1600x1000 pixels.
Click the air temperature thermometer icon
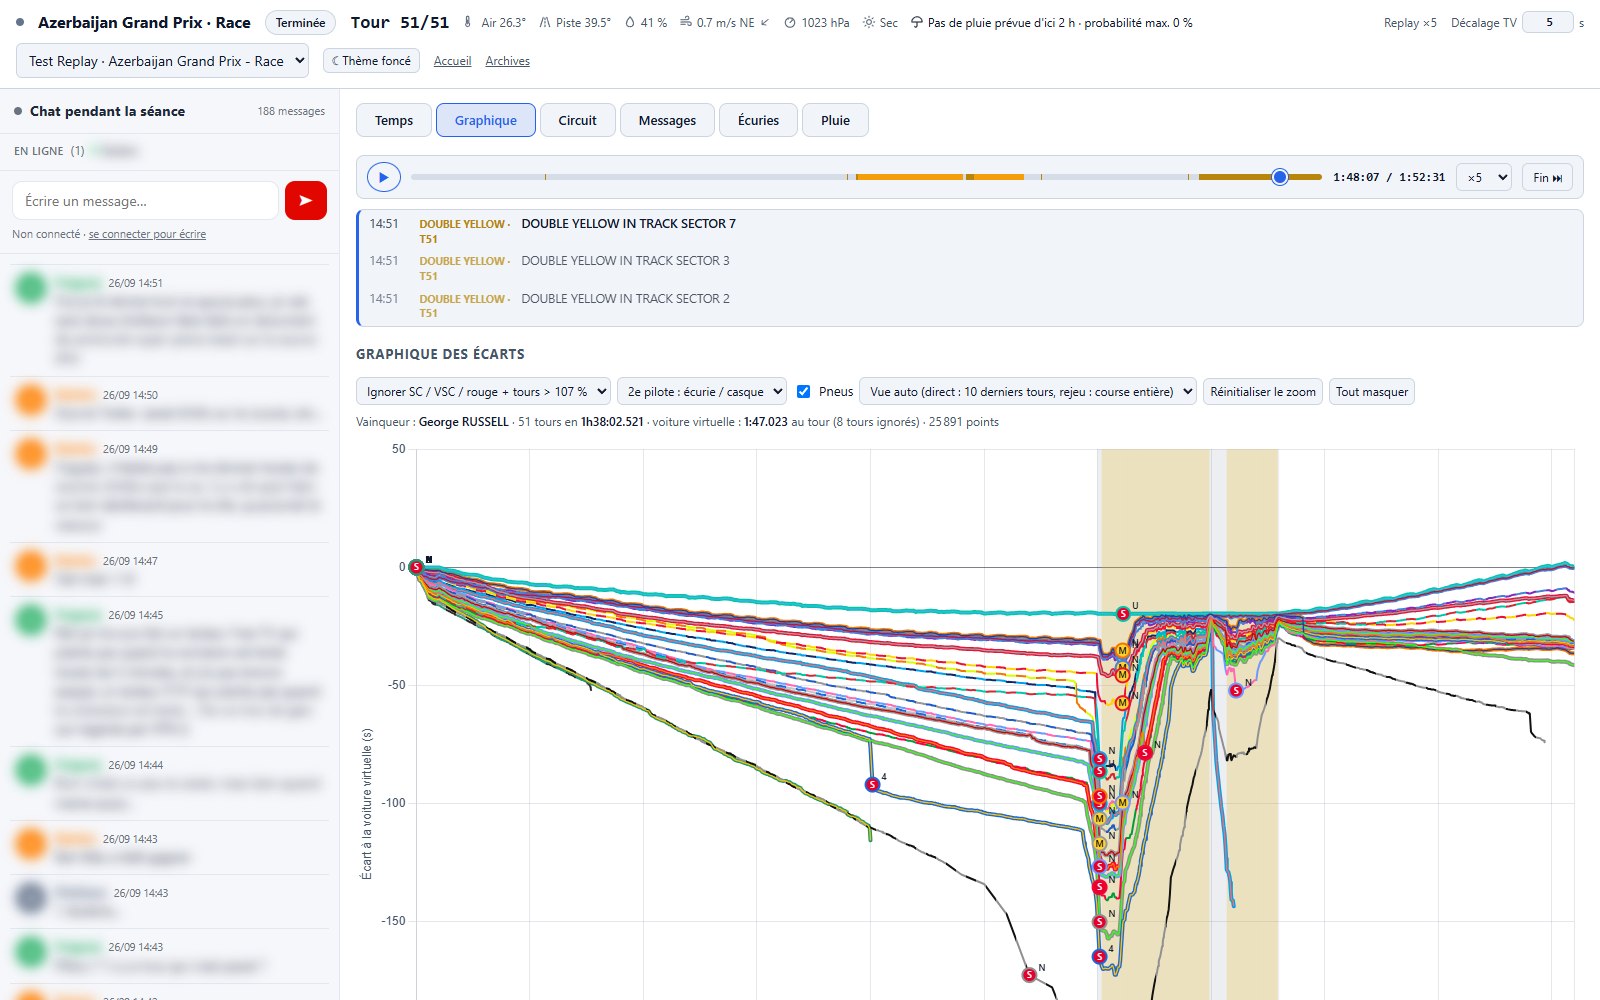[467, 22]
